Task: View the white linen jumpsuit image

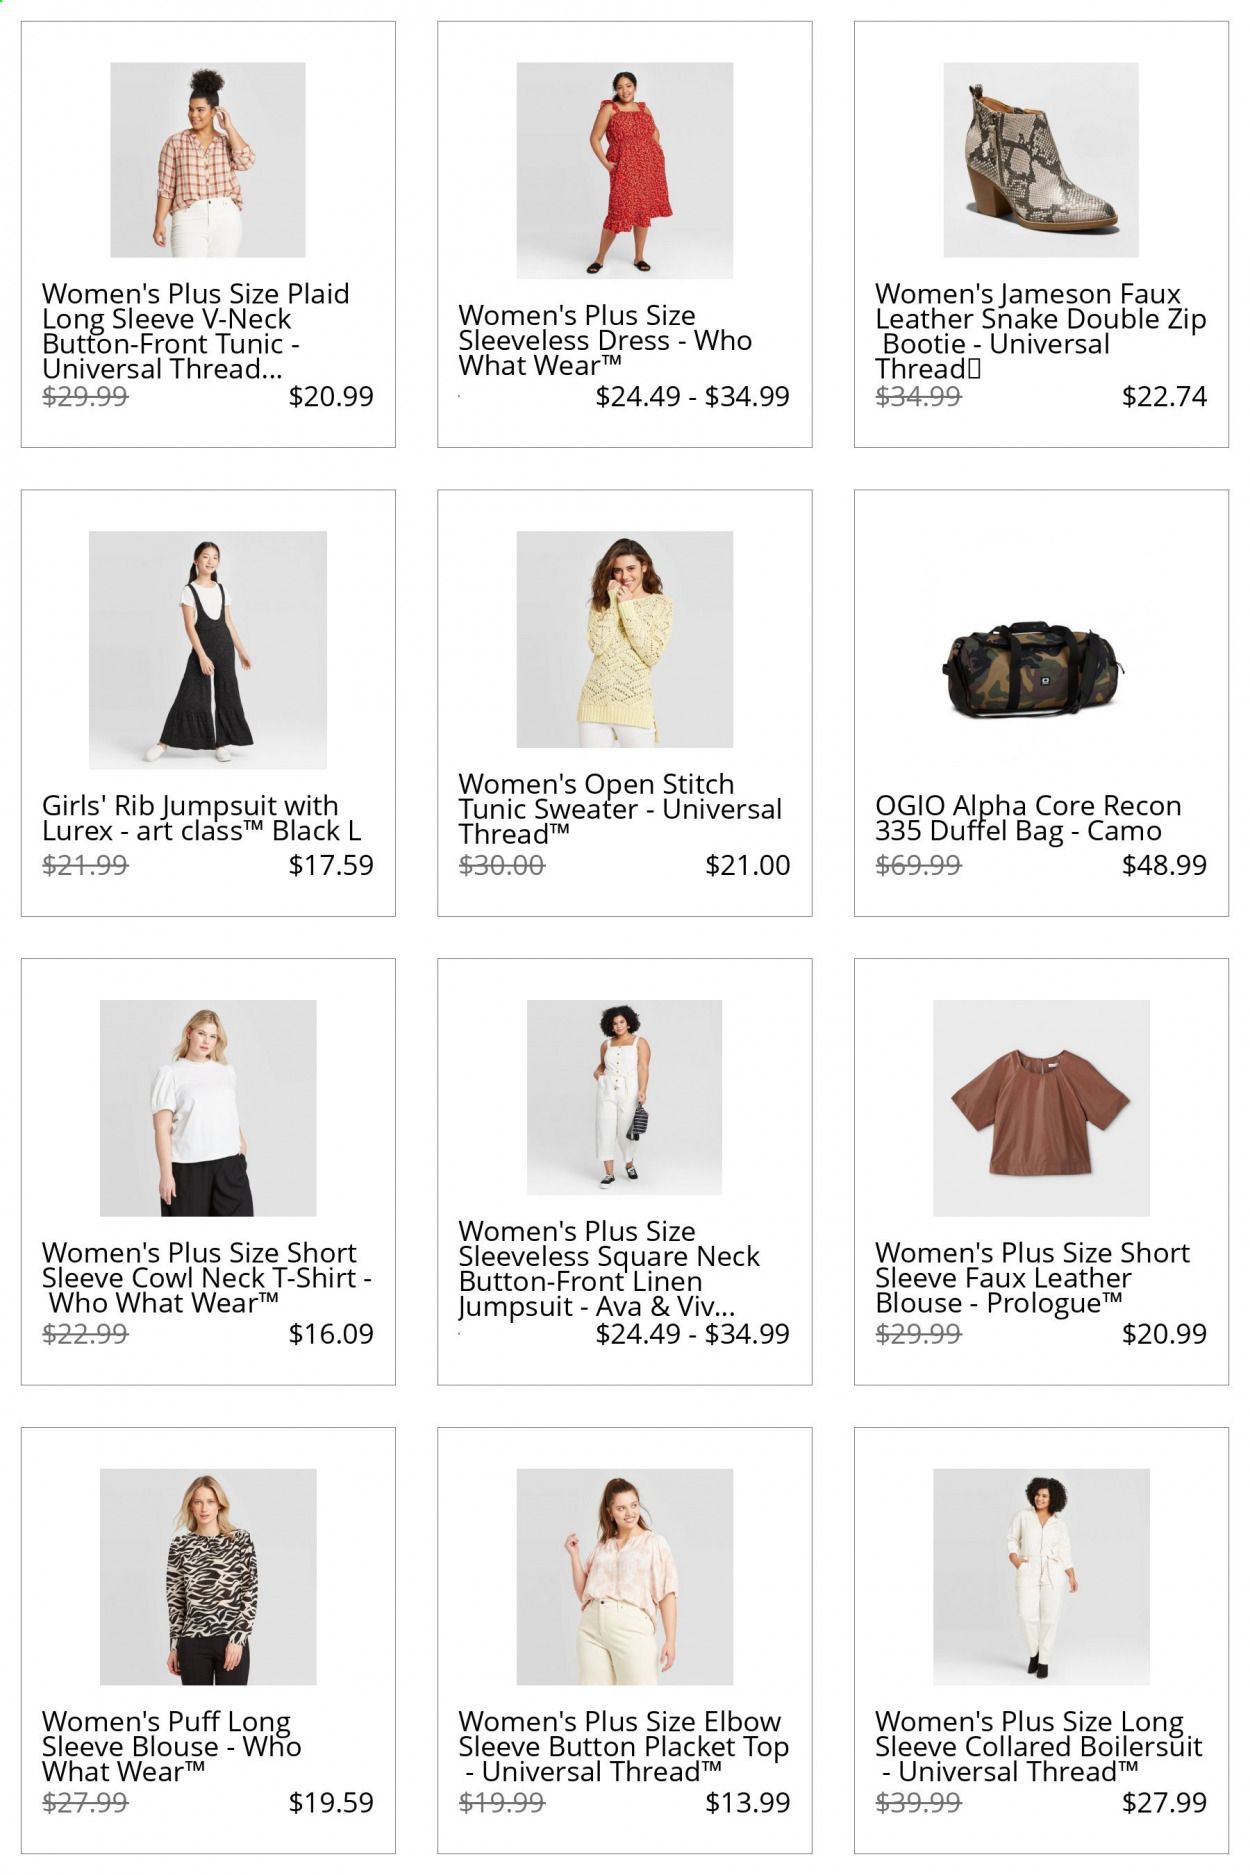Action: point(624,1097)
